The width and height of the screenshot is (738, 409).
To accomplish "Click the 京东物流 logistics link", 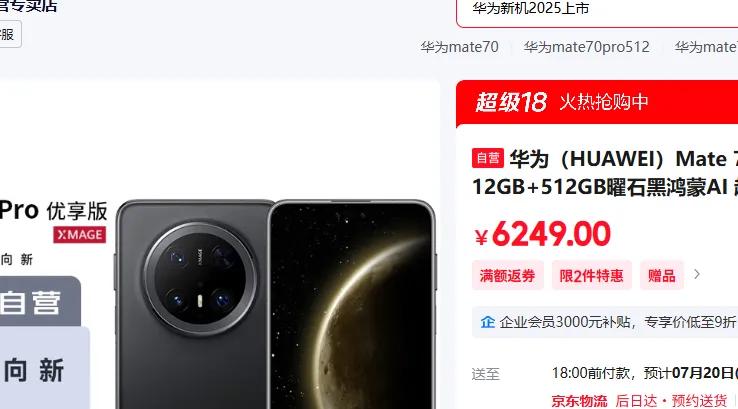I will (579, 401).
